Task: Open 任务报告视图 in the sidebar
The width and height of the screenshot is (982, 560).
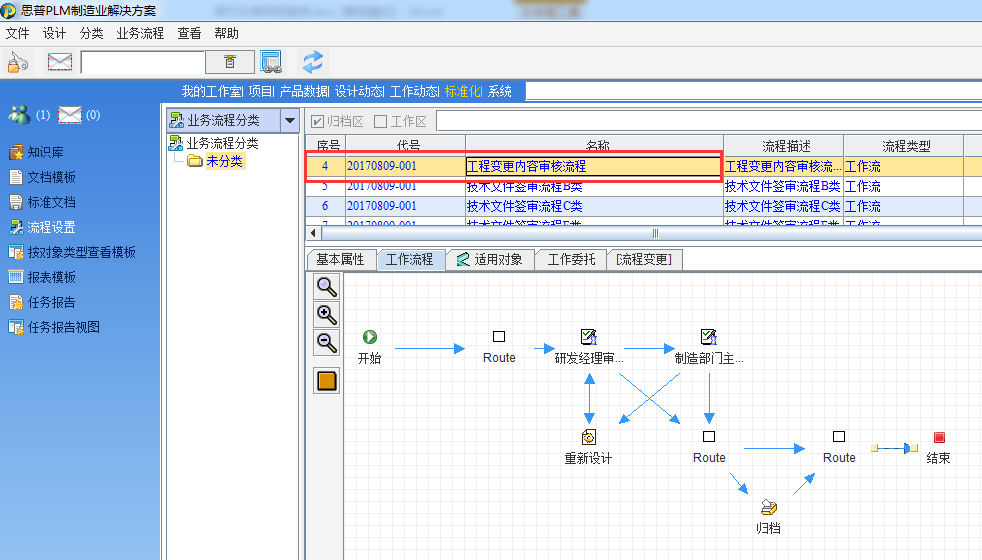Action: (54, 328)
